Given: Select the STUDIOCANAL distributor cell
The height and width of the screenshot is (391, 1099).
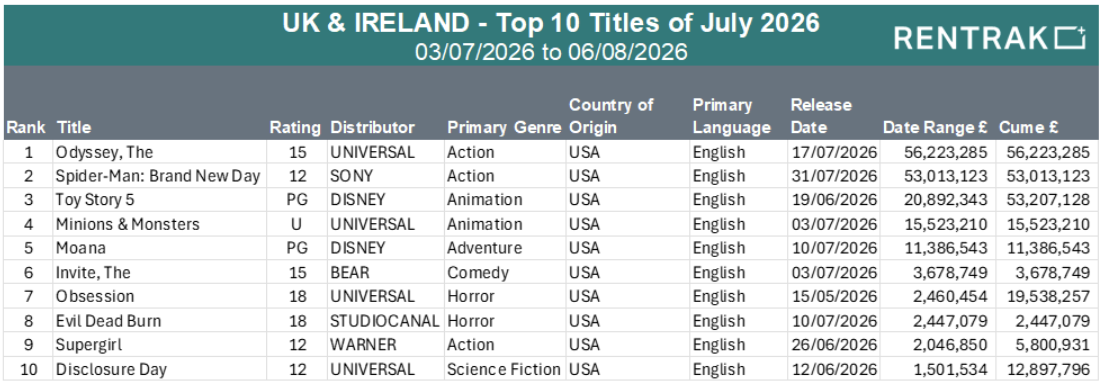Looking at the screenshot, I should coord(385,321).
